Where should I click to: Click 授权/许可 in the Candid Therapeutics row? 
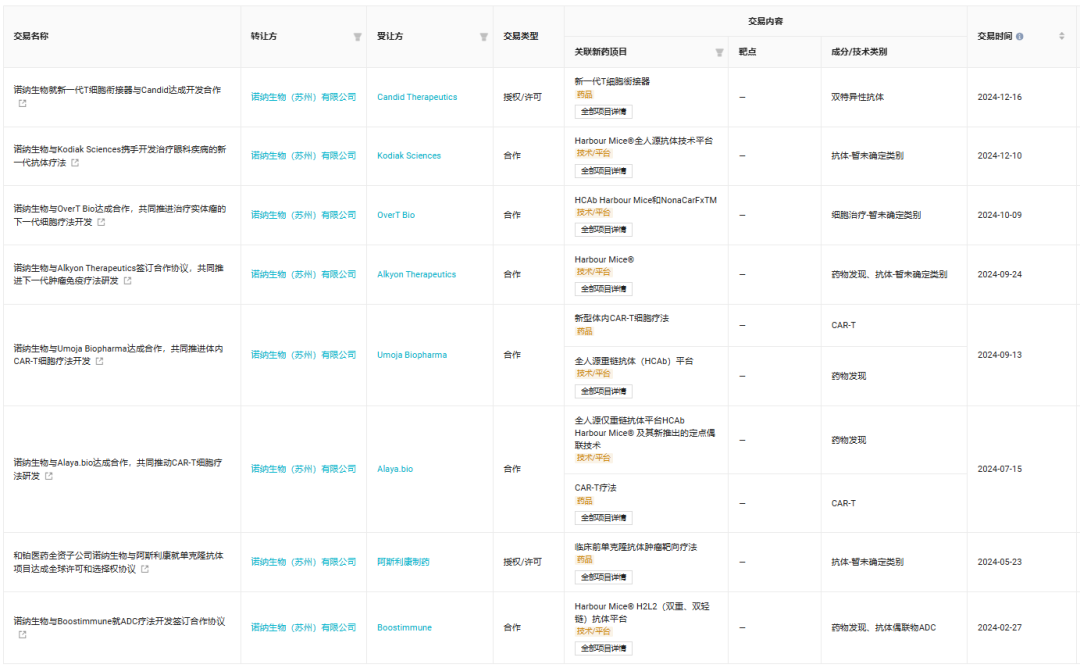coord(522,97)
